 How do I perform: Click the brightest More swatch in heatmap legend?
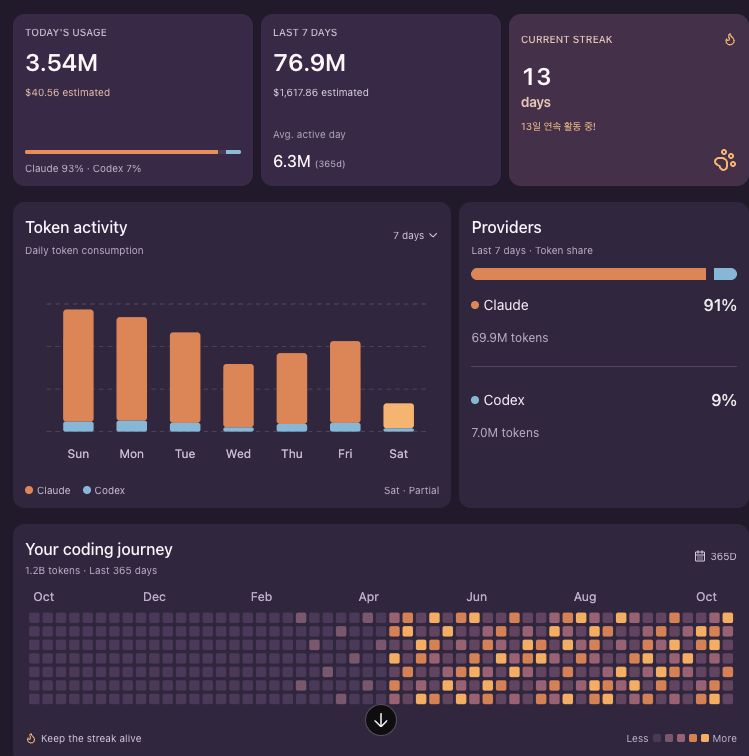[x=705, y=738]
